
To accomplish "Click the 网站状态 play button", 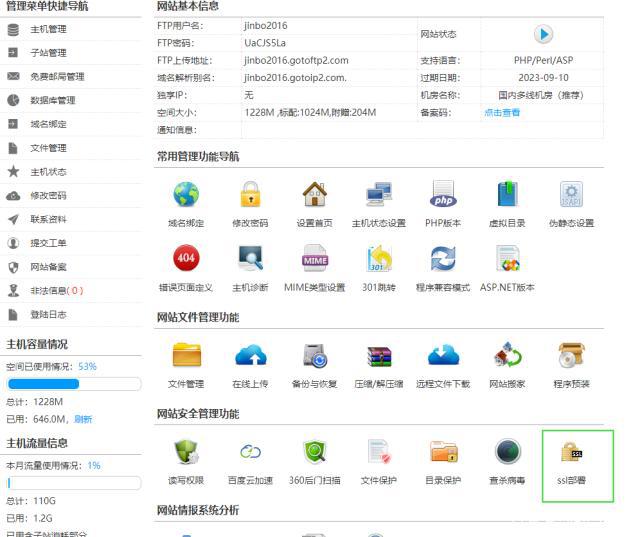I will (x=543, y=34).
